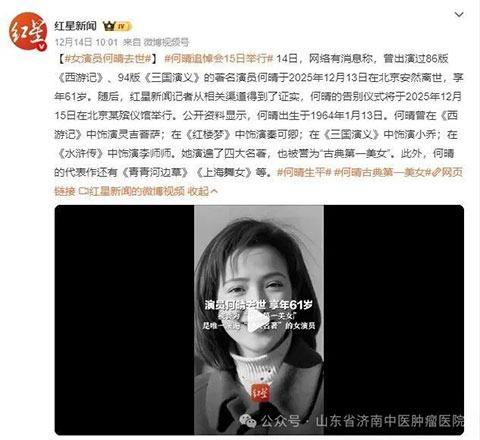Open 红星新闻的微博视频 link

[136, 191]
